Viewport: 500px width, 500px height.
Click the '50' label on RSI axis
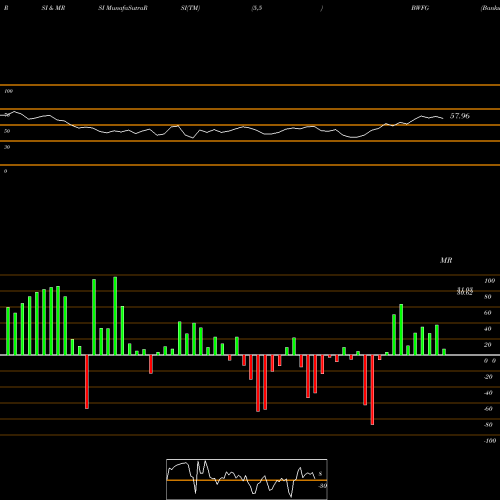tap(7, 131)
